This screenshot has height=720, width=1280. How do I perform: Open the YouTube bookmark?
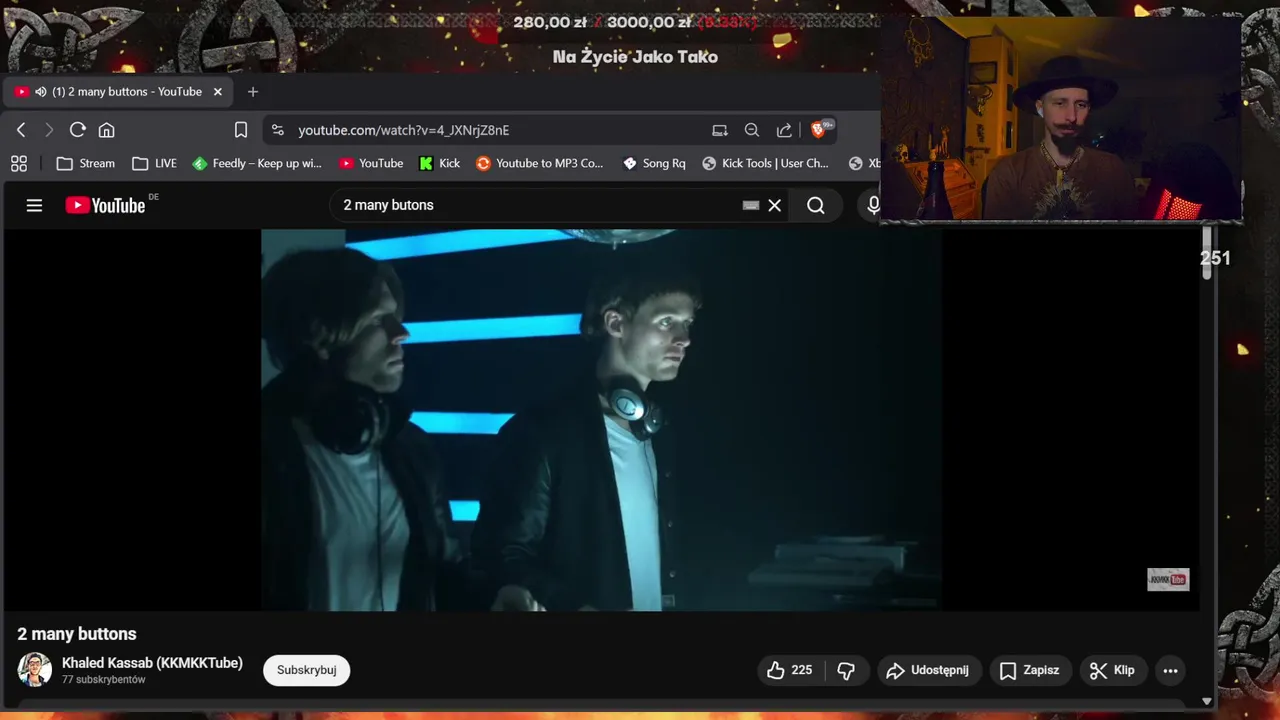pos(371,163)
